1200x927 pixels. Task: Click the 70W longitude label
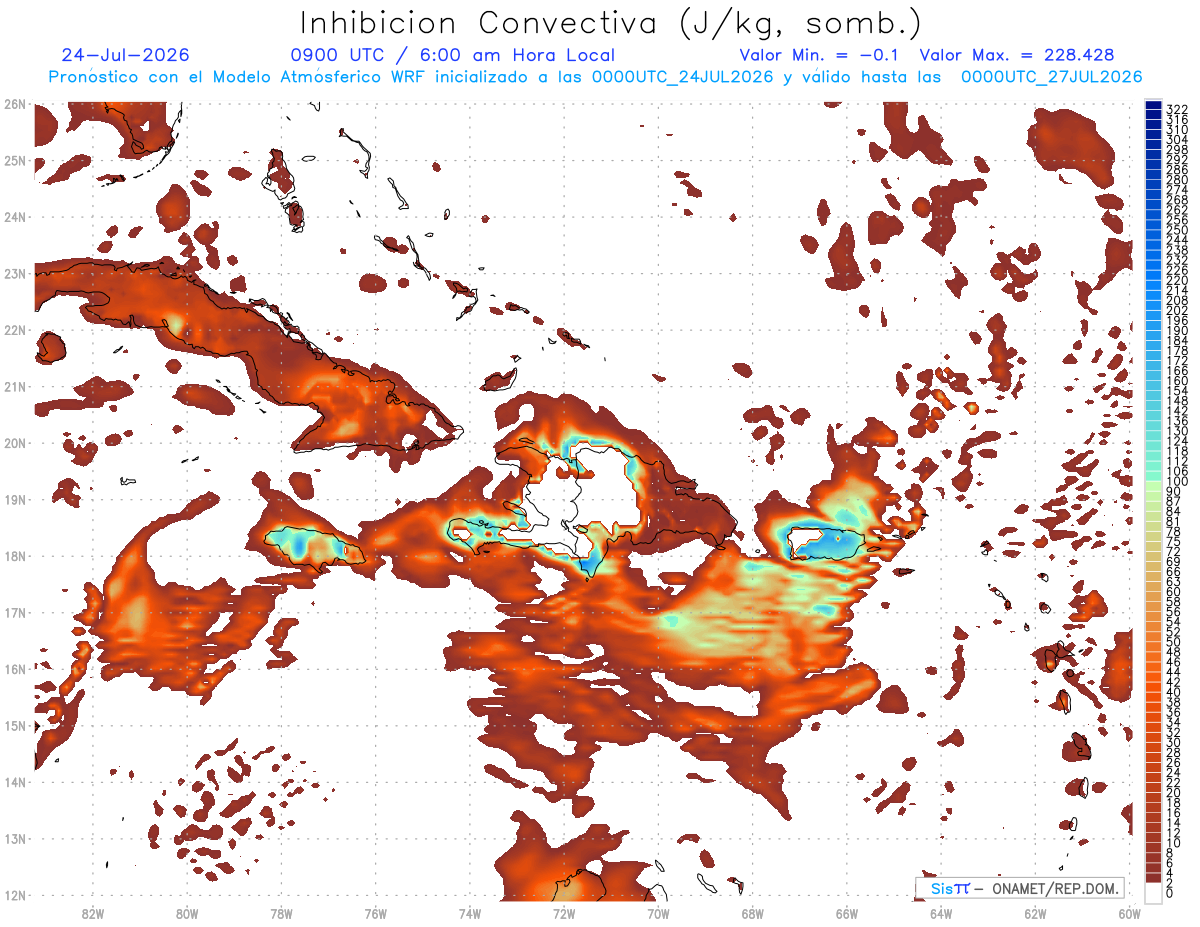[x=658, y=913]
